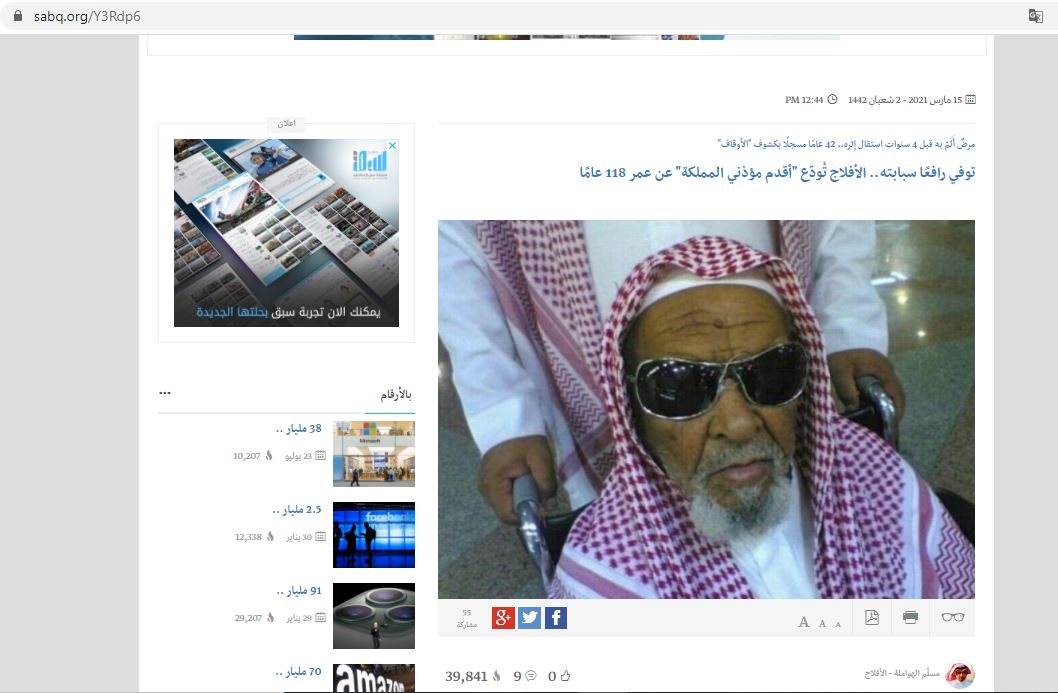
Task: Share the article on Google Plus
Action: coord(503,618)
